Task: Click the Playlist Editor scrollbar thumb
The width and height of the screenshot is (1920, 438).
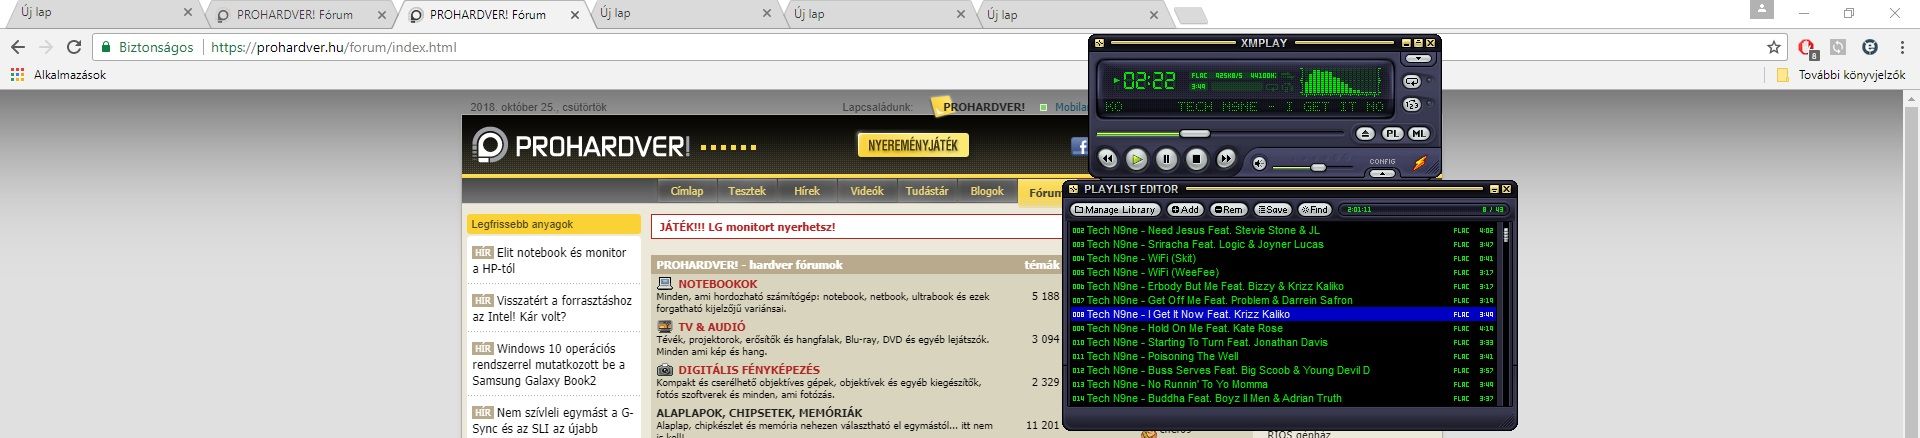Action: click(1506, 233)
